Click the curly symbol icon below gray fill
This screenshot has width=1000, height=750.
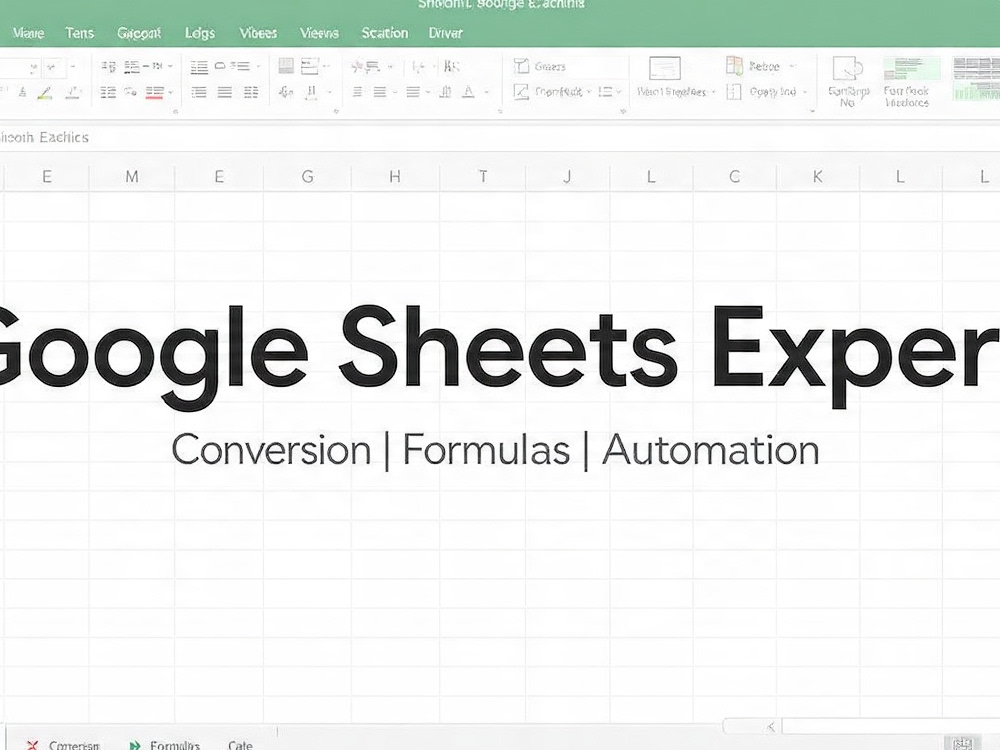286,92
